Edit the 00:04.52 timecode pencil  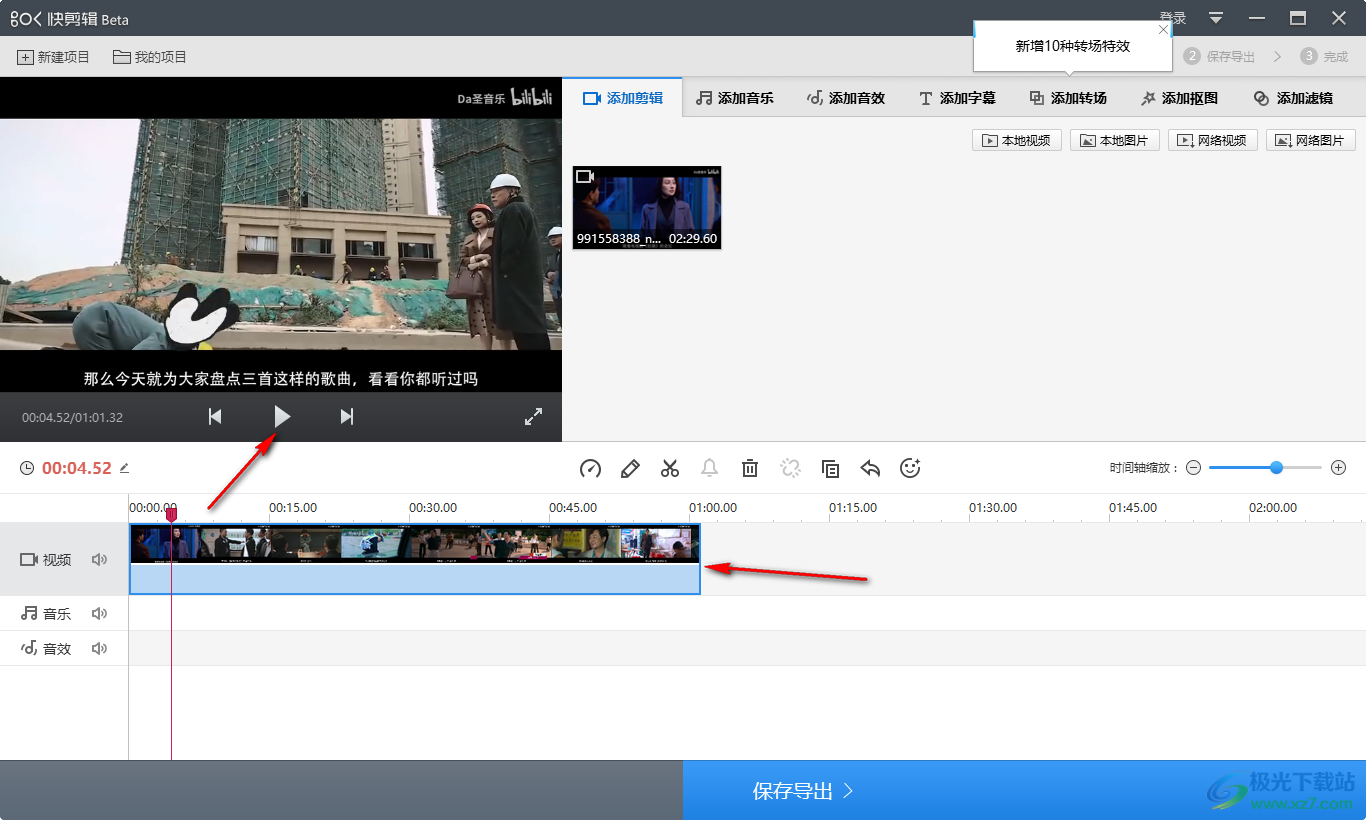coord(124,468)
